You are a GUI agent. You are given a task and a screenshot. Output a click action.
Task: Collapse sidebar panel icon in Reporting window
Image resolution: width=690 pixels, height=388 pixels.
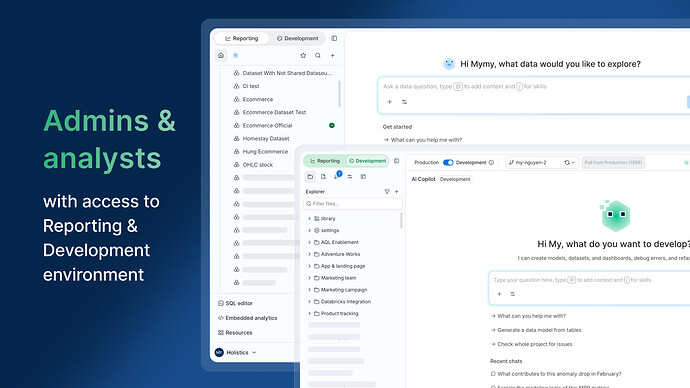(334, 38)
